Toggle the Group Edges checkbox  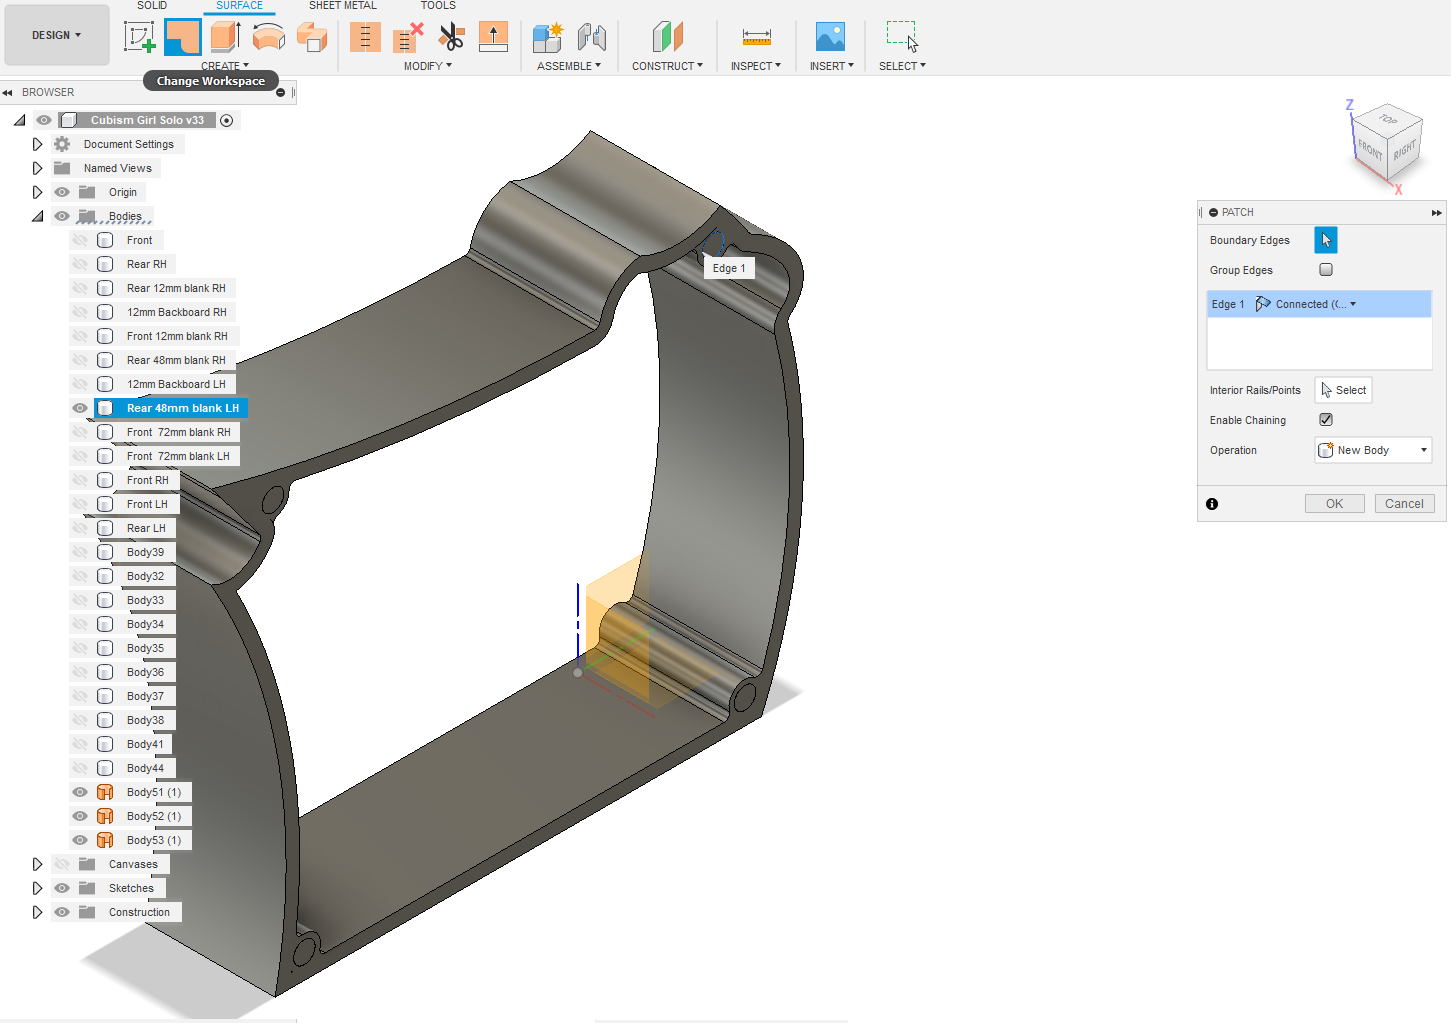click(x=1326, y=270)
